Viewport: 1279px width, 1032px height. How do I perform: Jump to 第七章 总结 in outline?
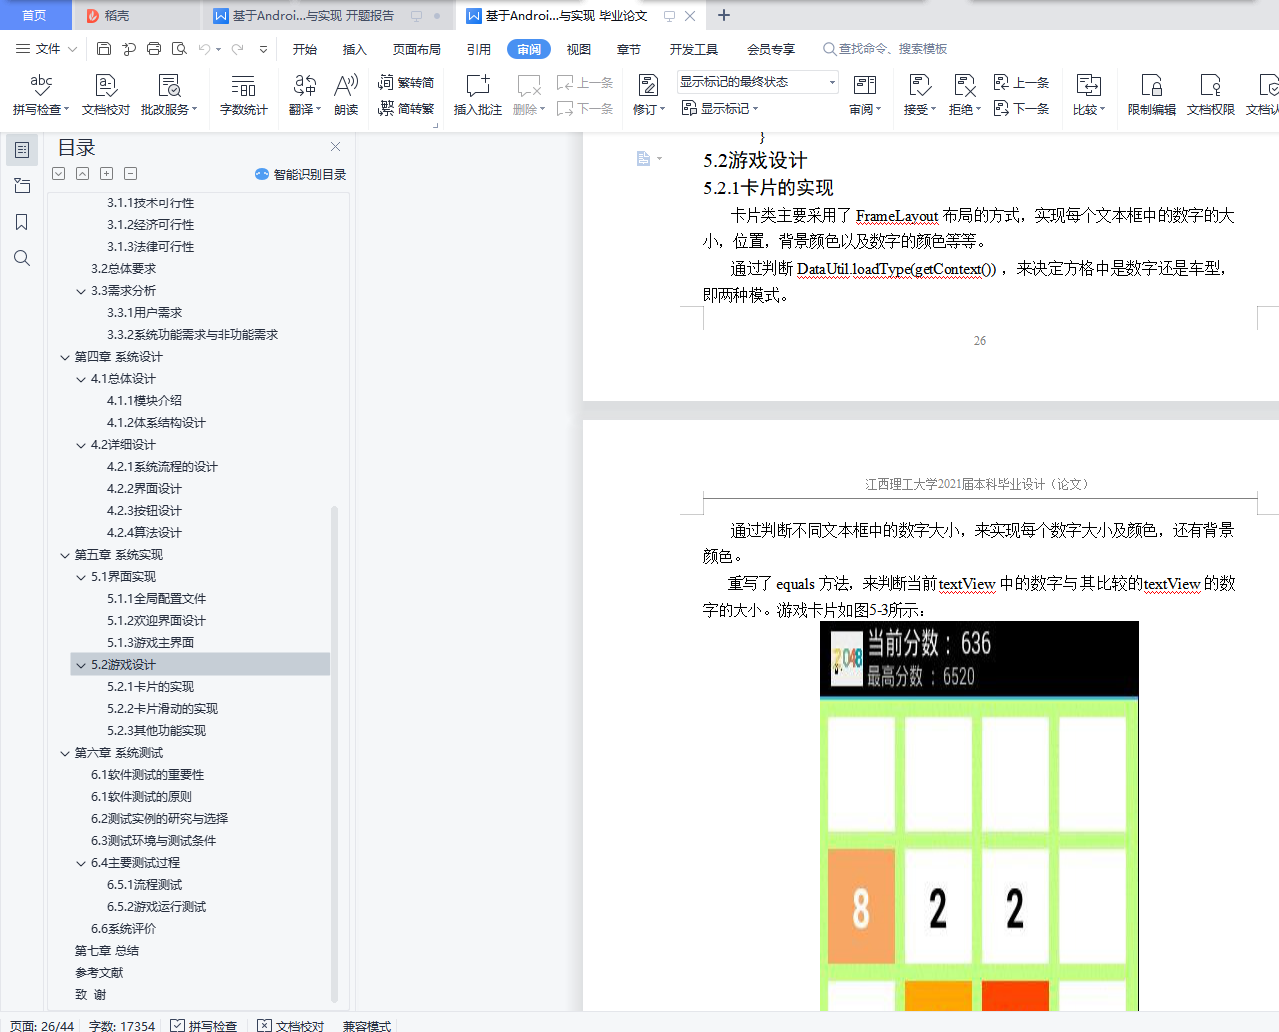tap(107, 951)
